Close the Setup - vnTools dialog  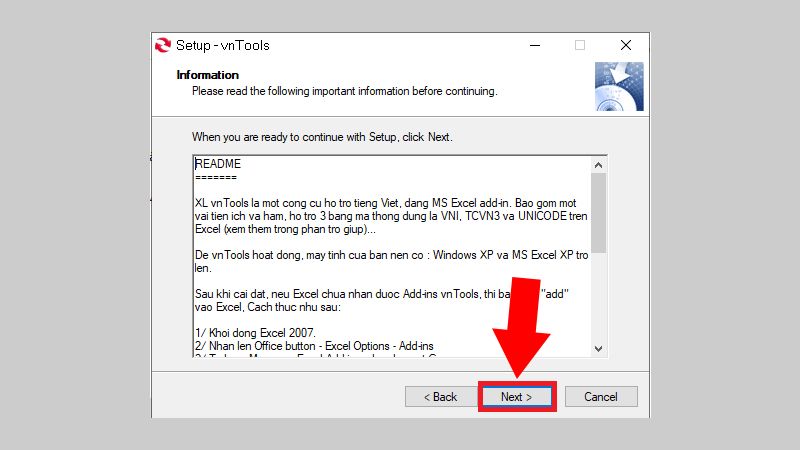point(626,45)
